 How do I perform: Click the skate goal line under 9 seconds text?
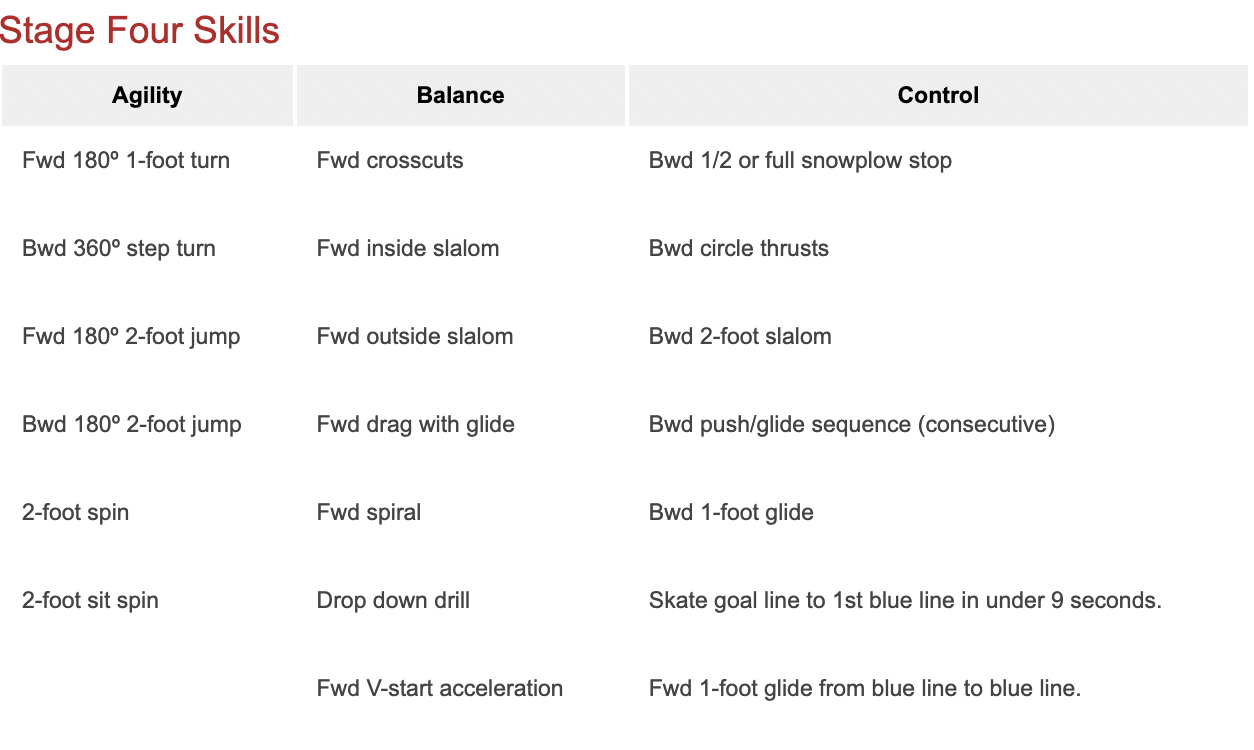pyautogui.click(x=905, y=600)
